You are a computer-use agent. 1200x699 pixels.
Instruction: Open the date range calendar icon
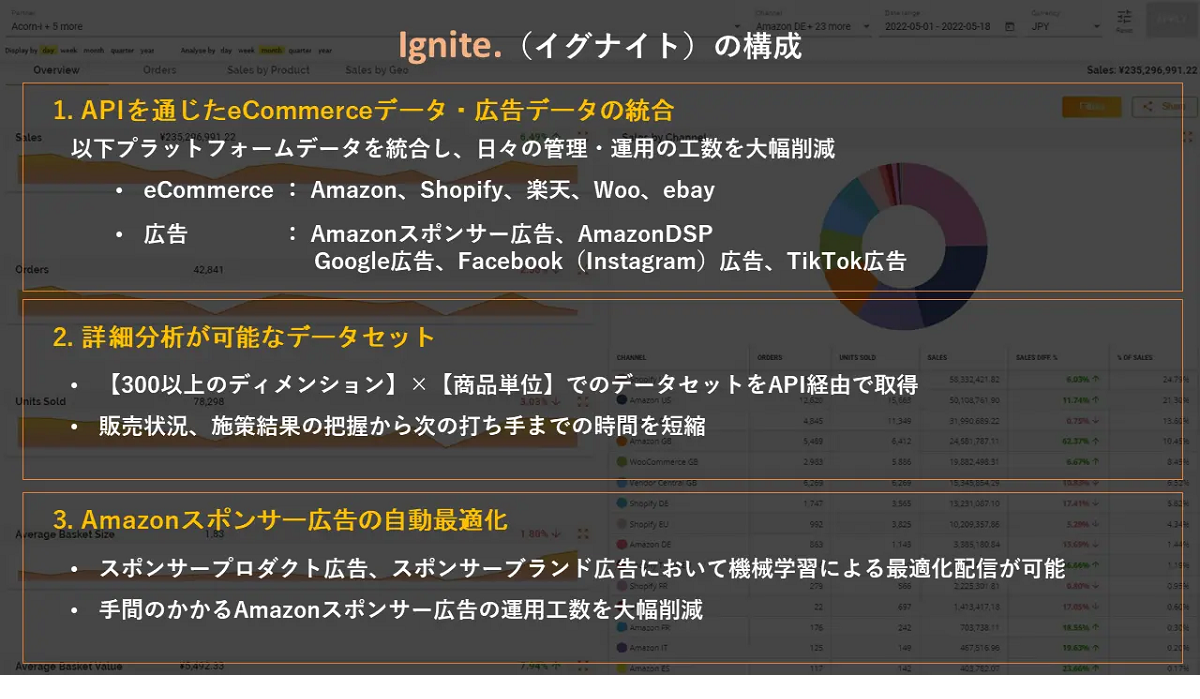point(1009,26)
